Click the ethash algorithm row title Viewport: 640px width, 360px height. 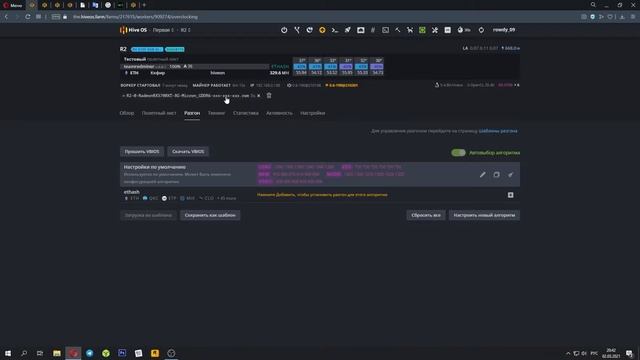coord(131,192)
